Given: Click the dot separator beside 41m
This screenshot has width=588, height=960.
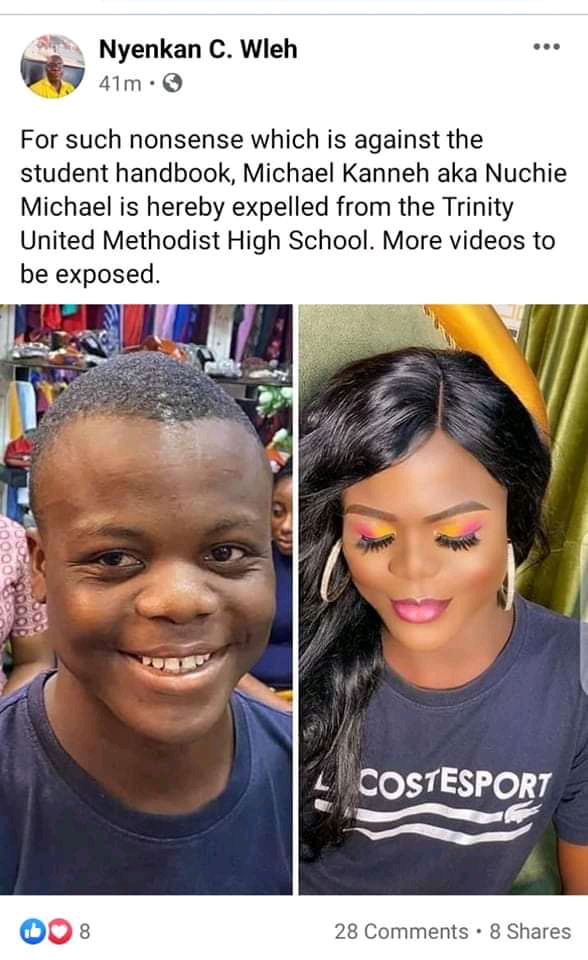Looking at the screenshot, I should pyautogui.click(x=152, y=83).
